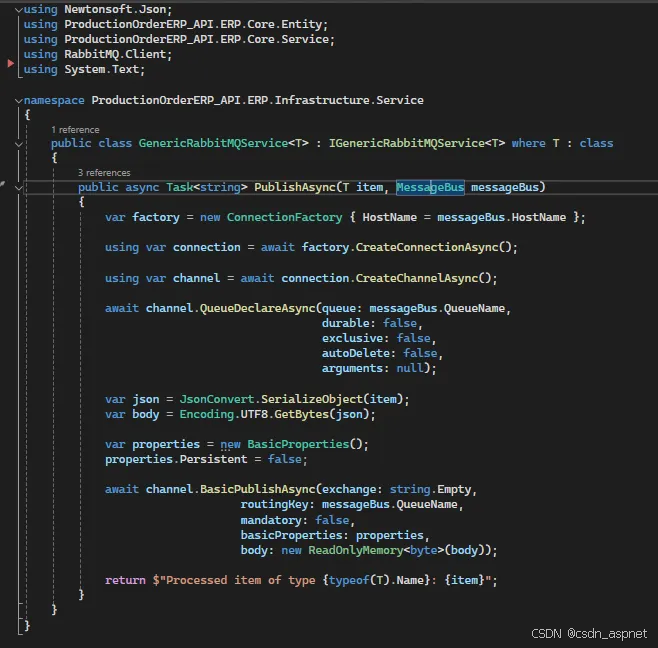Collapse the namespace ProductionOrderERP_API block

[18, 101]
